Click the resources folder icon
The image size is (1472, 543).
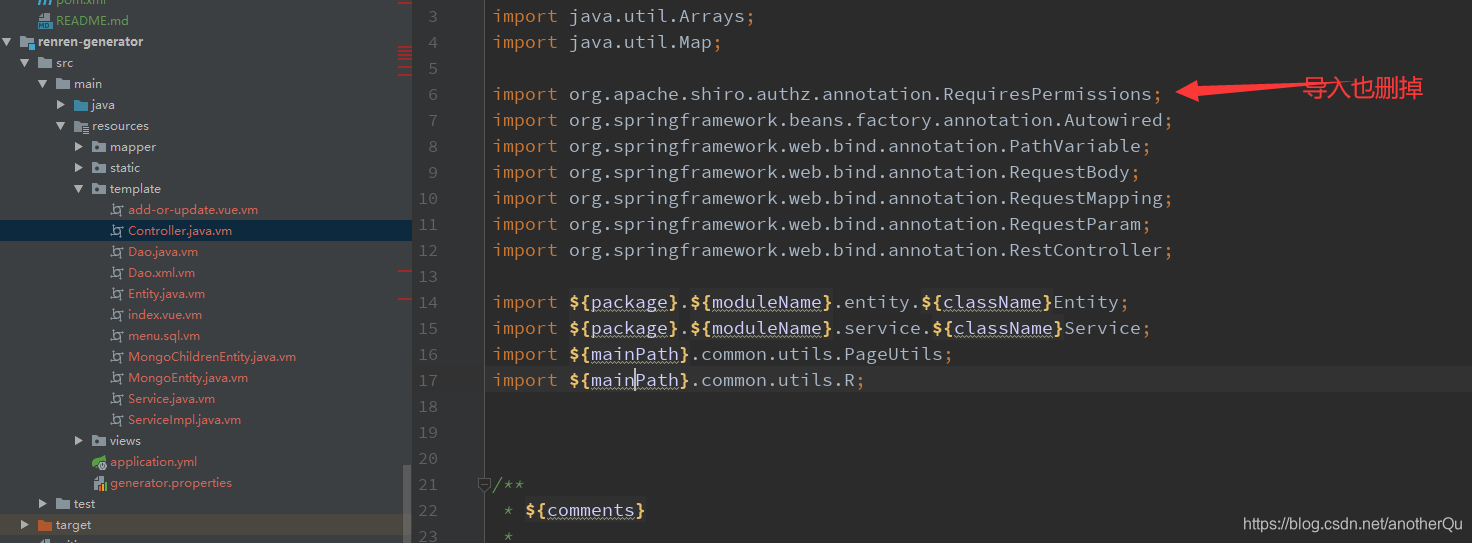[x=81, y=126]
